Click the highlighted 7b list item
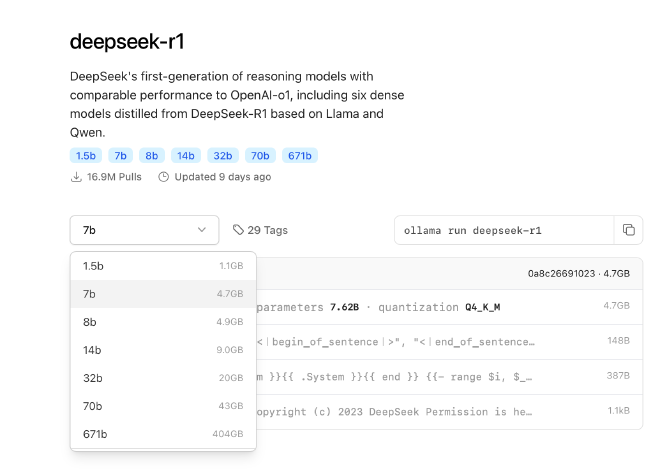This screenshot has height=471, width=660. pyautogui.click(x=163, y=294)
